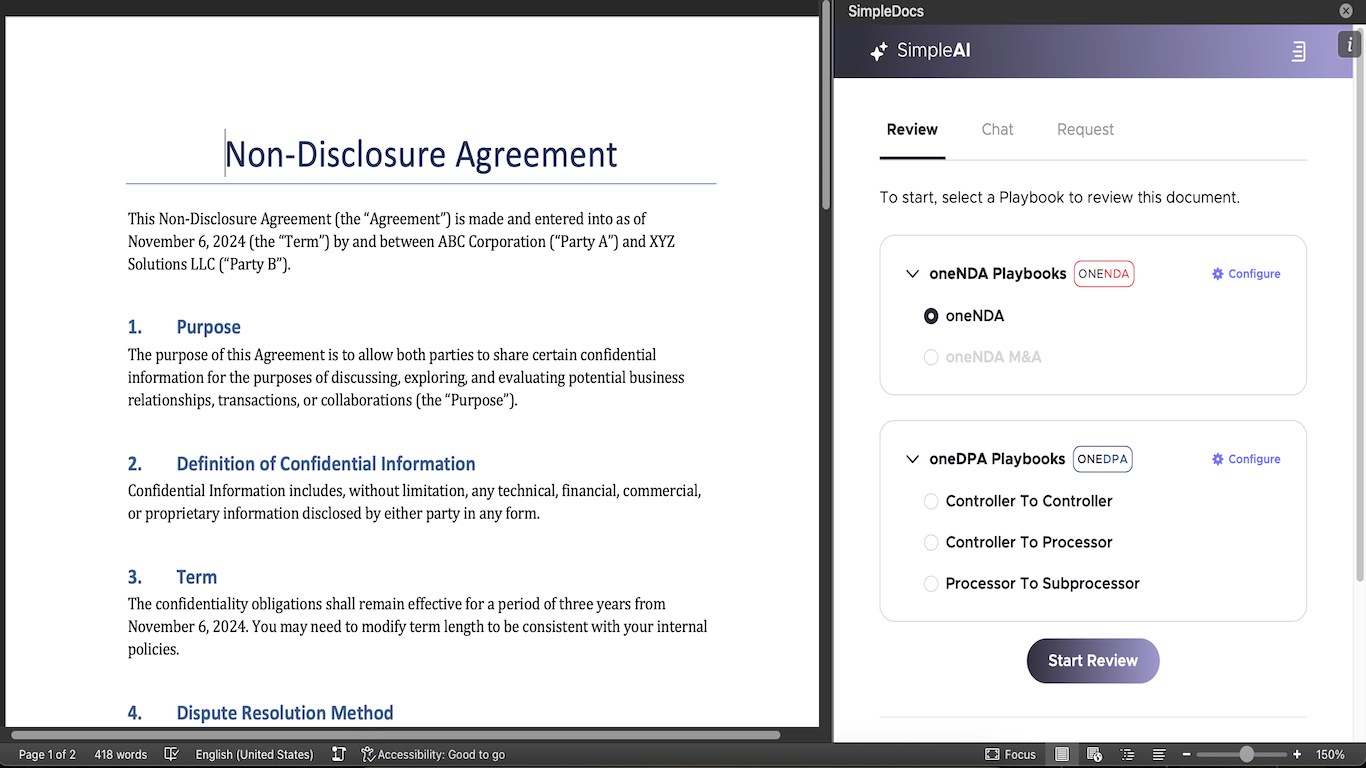Image resolution: width=1366 pixels, height=768 pixels.
Task: Click the gear icon beside oneNDA Configure
Action: tap(1217, 274)
